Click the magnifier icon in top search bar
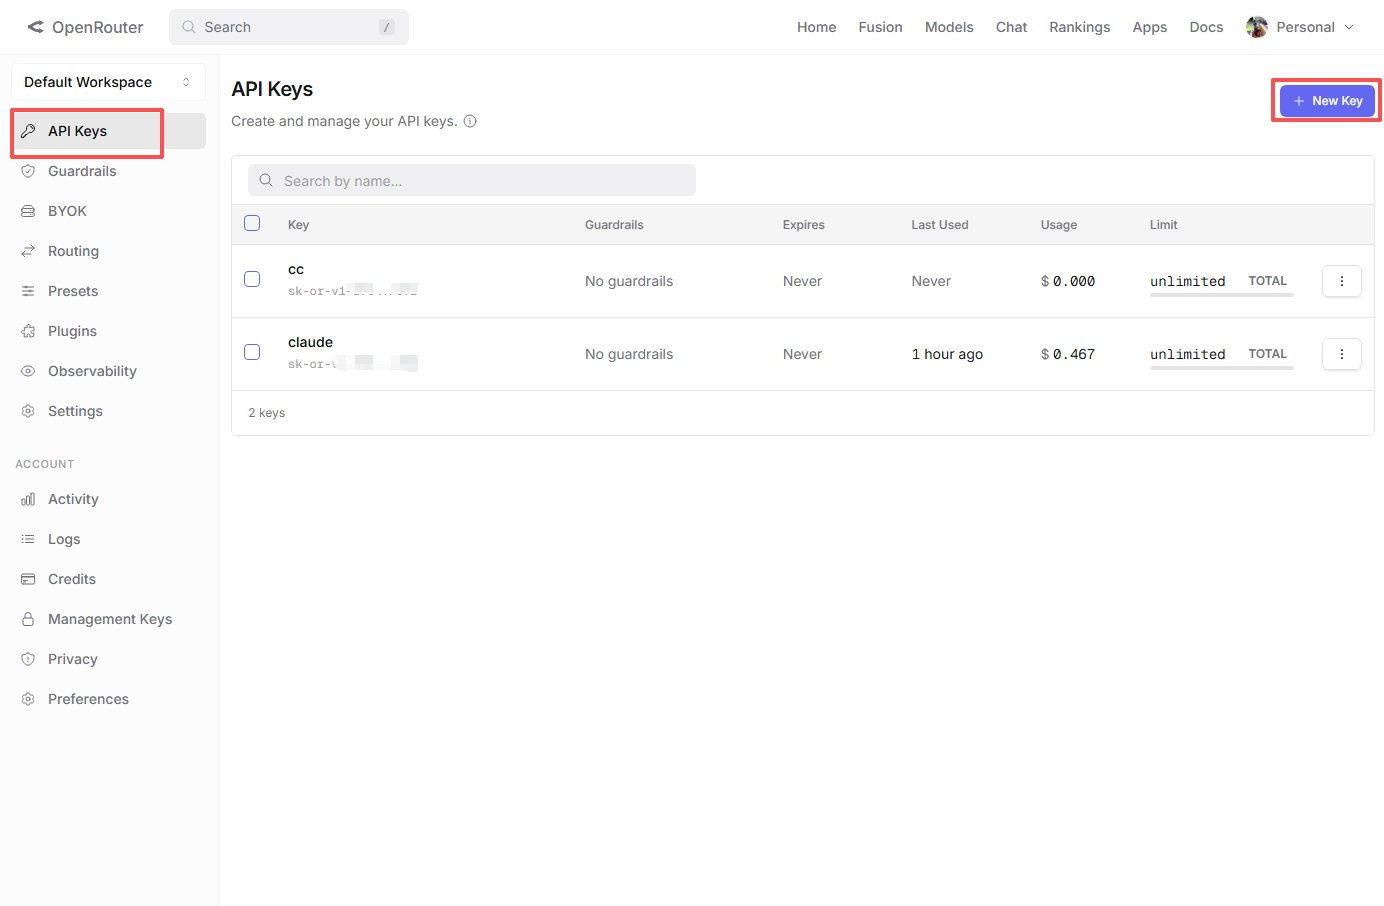The width and height of the screenshot is (1384, 906). click(189, 27)
